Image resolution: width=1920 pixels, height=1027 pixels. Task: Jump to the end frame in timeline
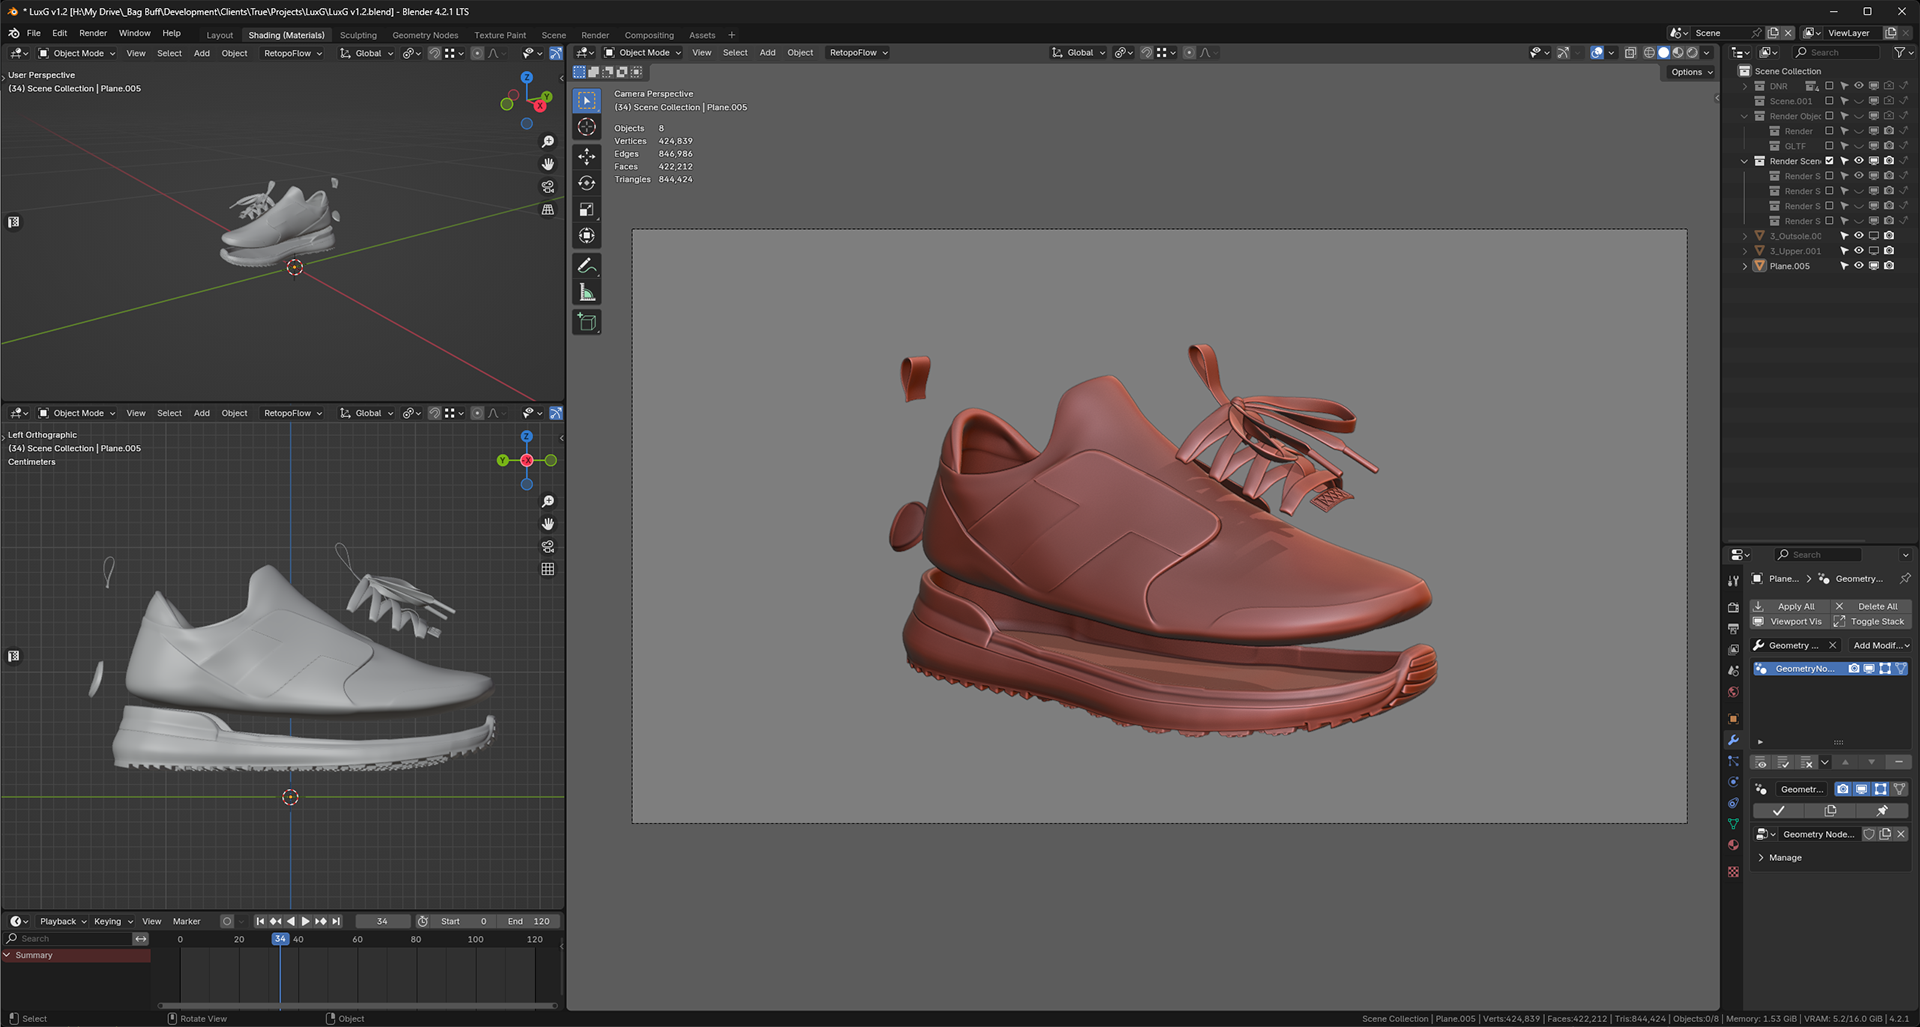pyautogui.click(x=337, y=922)
